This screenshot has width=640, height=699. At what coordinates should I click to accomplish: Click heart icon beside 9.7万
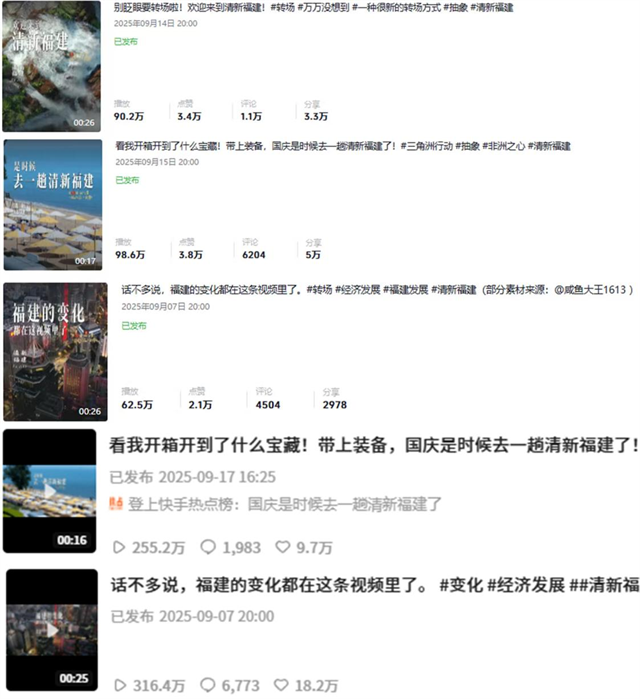283,547
